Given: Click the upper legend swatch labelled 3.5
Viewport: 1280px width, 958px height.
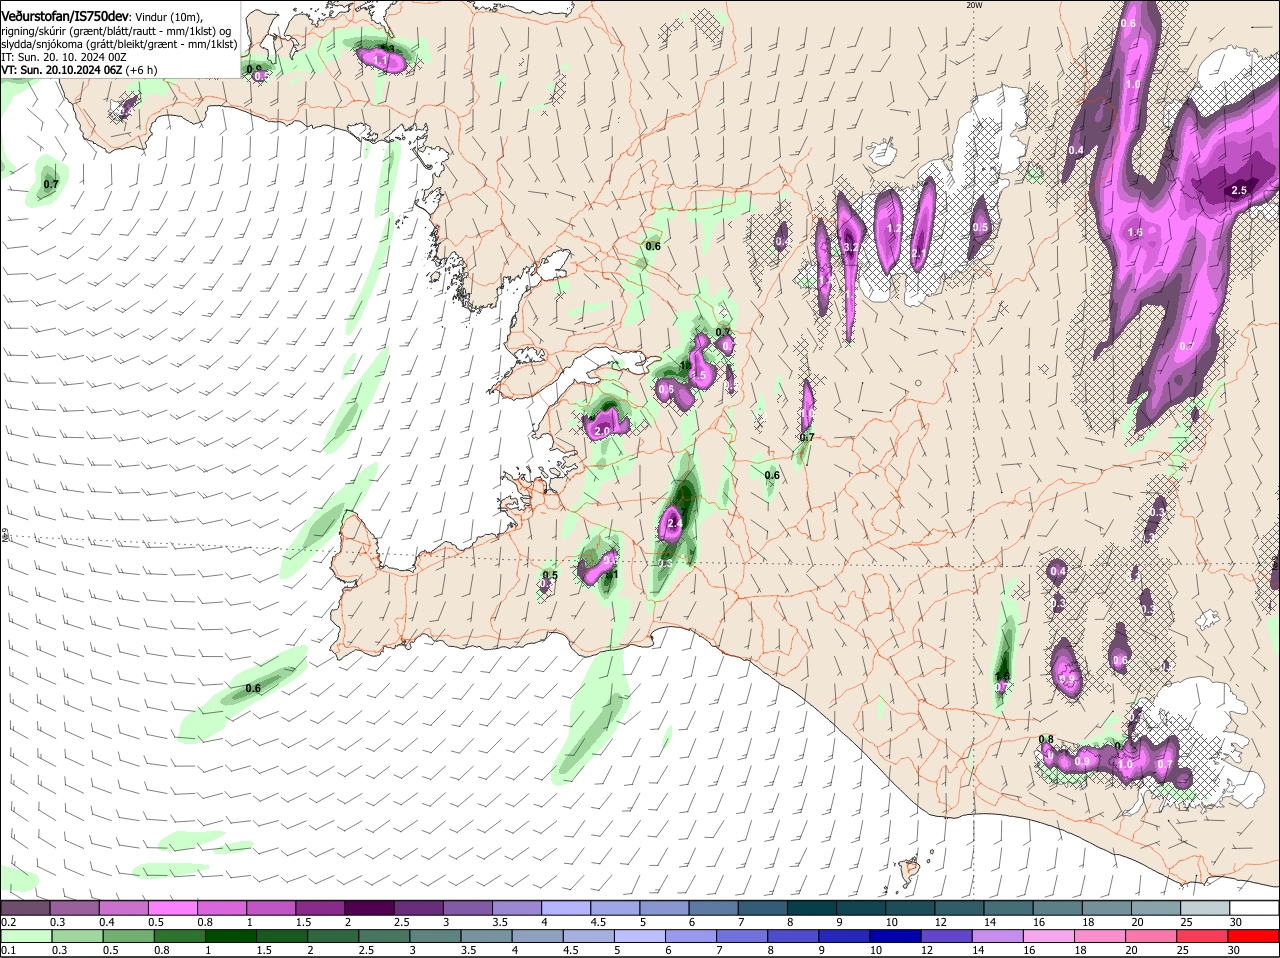Looking at the screenshot, I should (517, 908).
